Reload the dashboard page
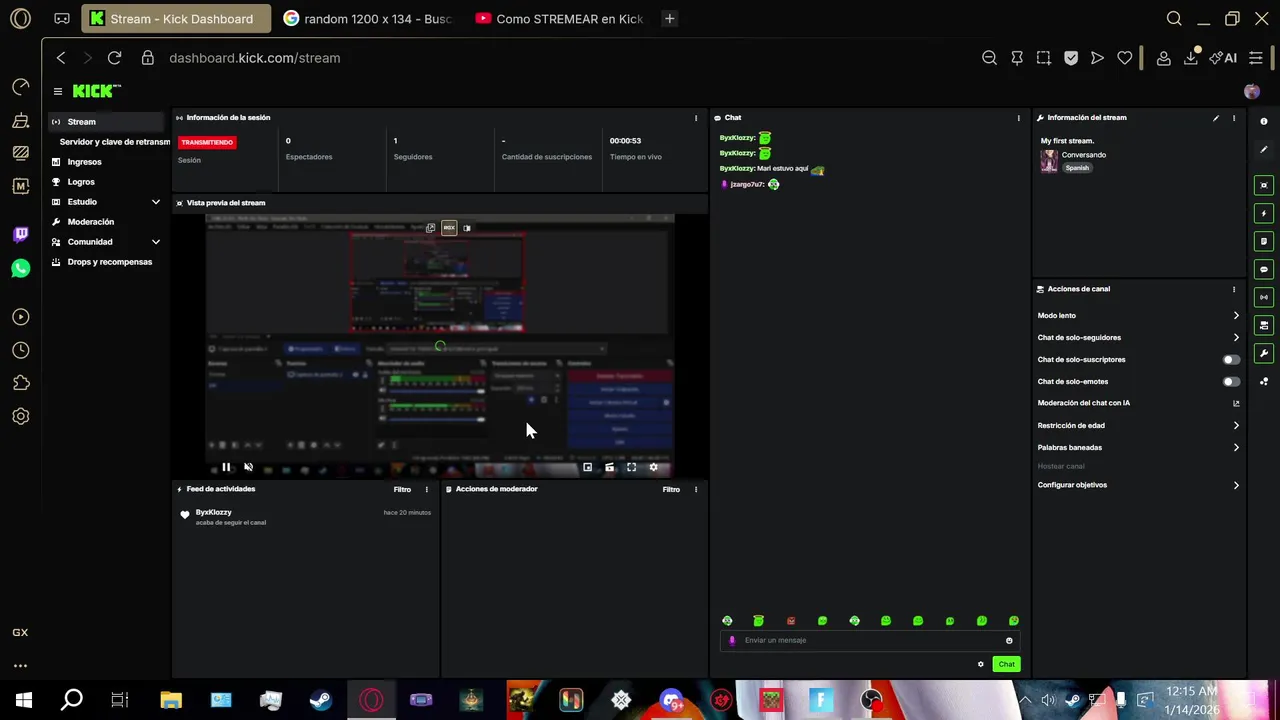Screen dimensions: 1280x720 click(114, 58)
